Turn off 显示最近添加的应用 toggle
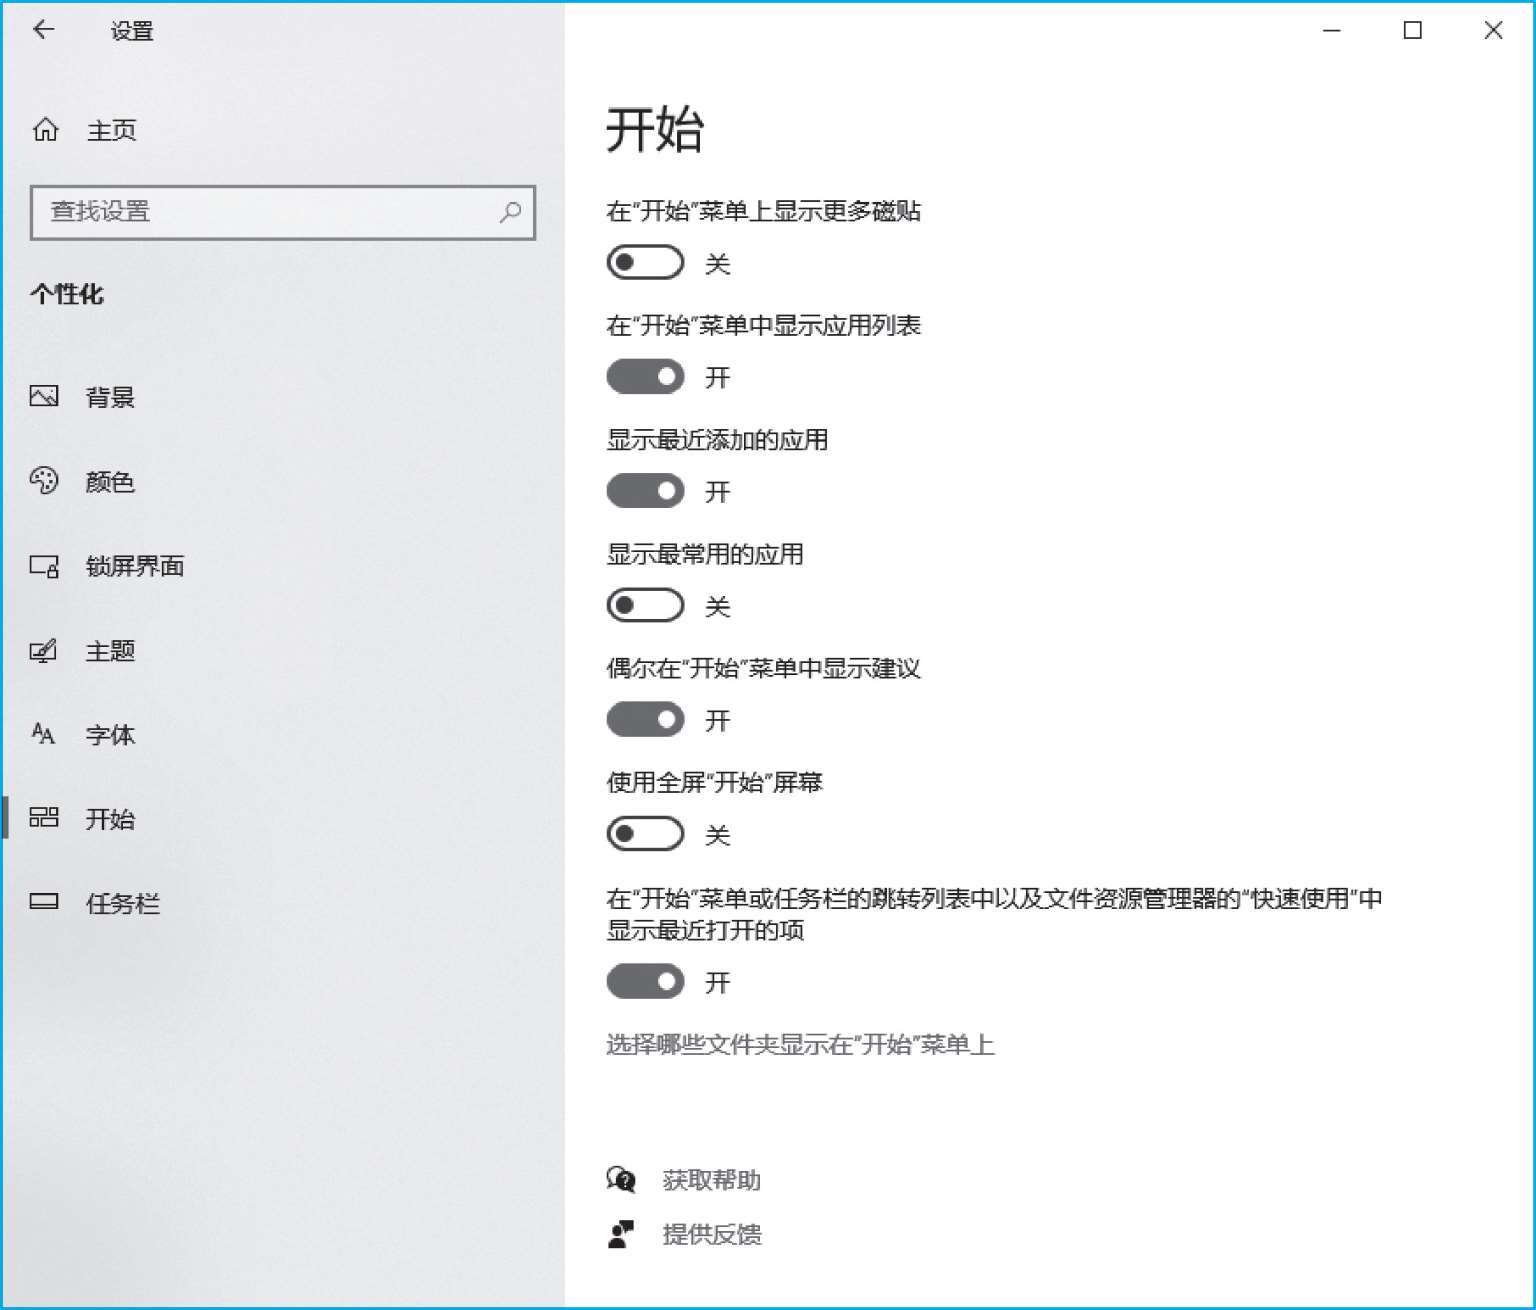Viewport: 1536px width, 1310px height. 645,491
